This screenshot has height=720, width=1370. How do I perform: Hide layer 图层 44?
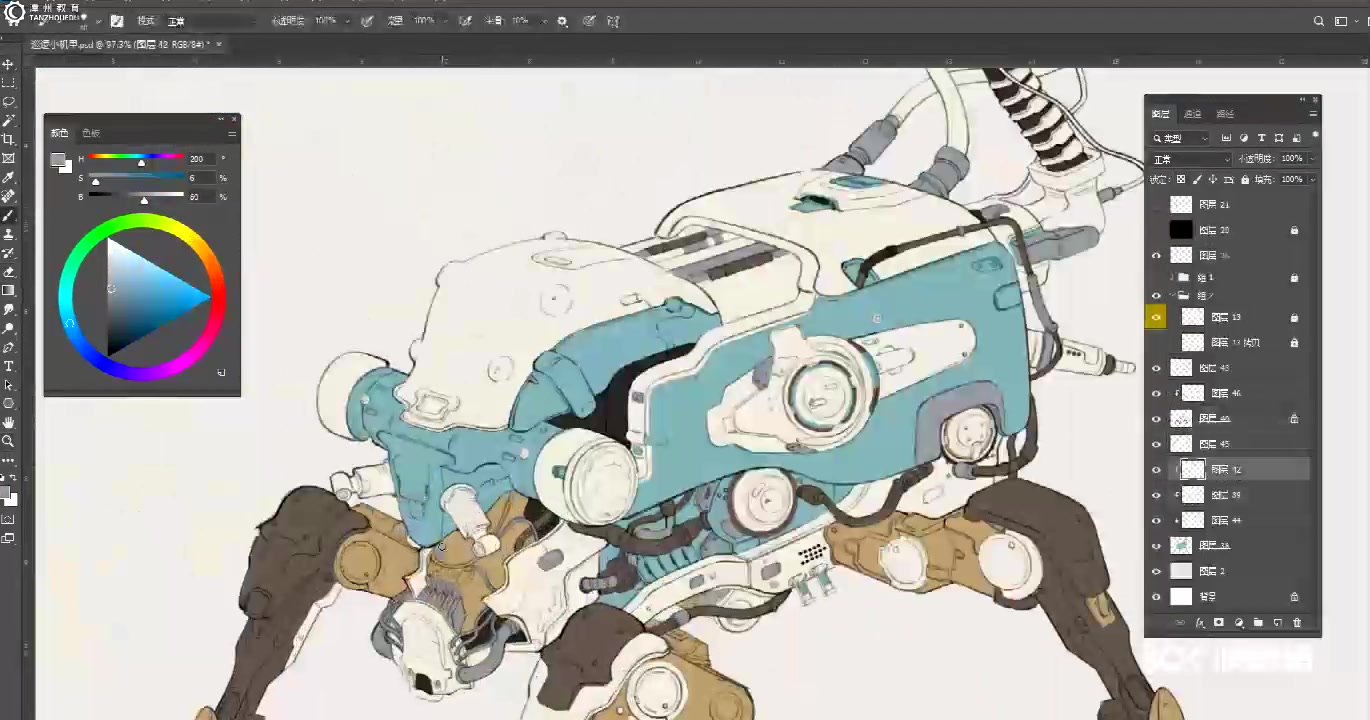[1157, 521]
